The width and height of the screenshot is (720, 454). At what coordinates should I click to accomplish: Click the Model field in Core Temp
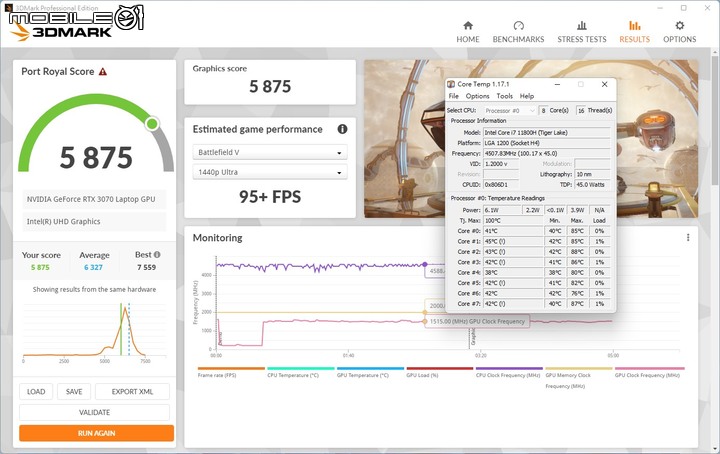(x=546, y=133)
